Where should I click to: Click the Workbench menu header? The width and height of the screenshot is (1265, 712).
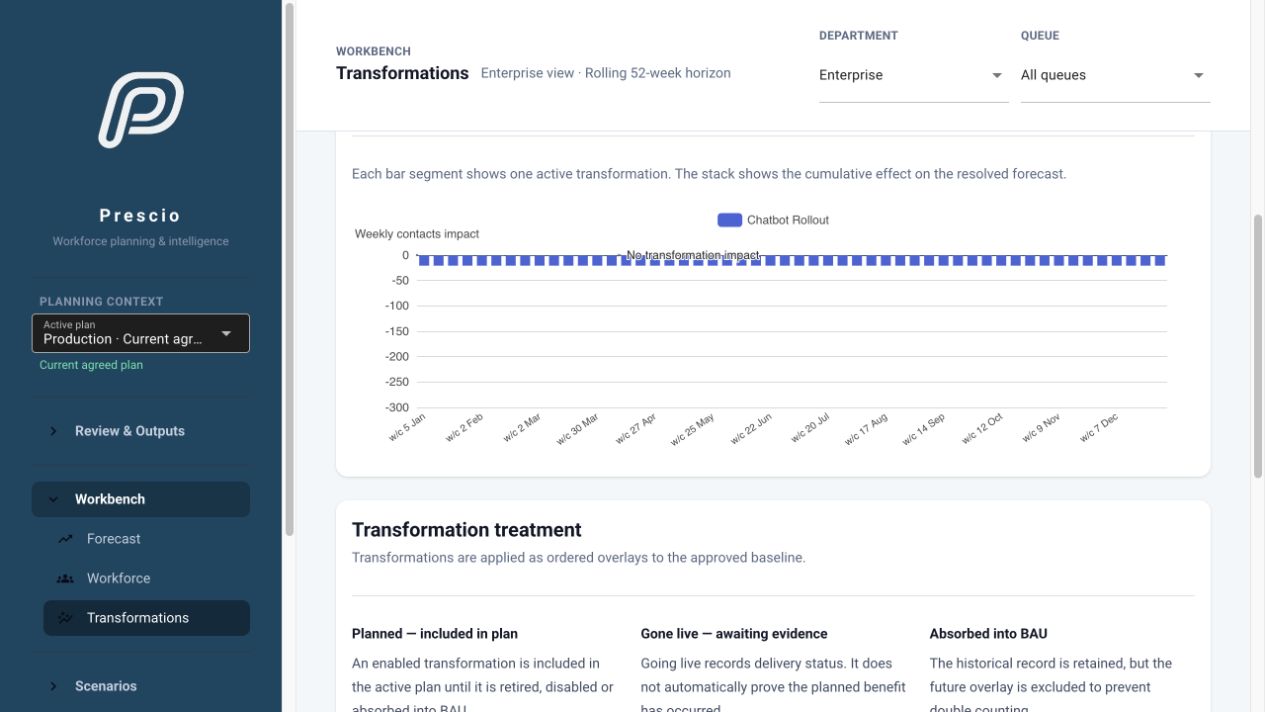point(141,499)
